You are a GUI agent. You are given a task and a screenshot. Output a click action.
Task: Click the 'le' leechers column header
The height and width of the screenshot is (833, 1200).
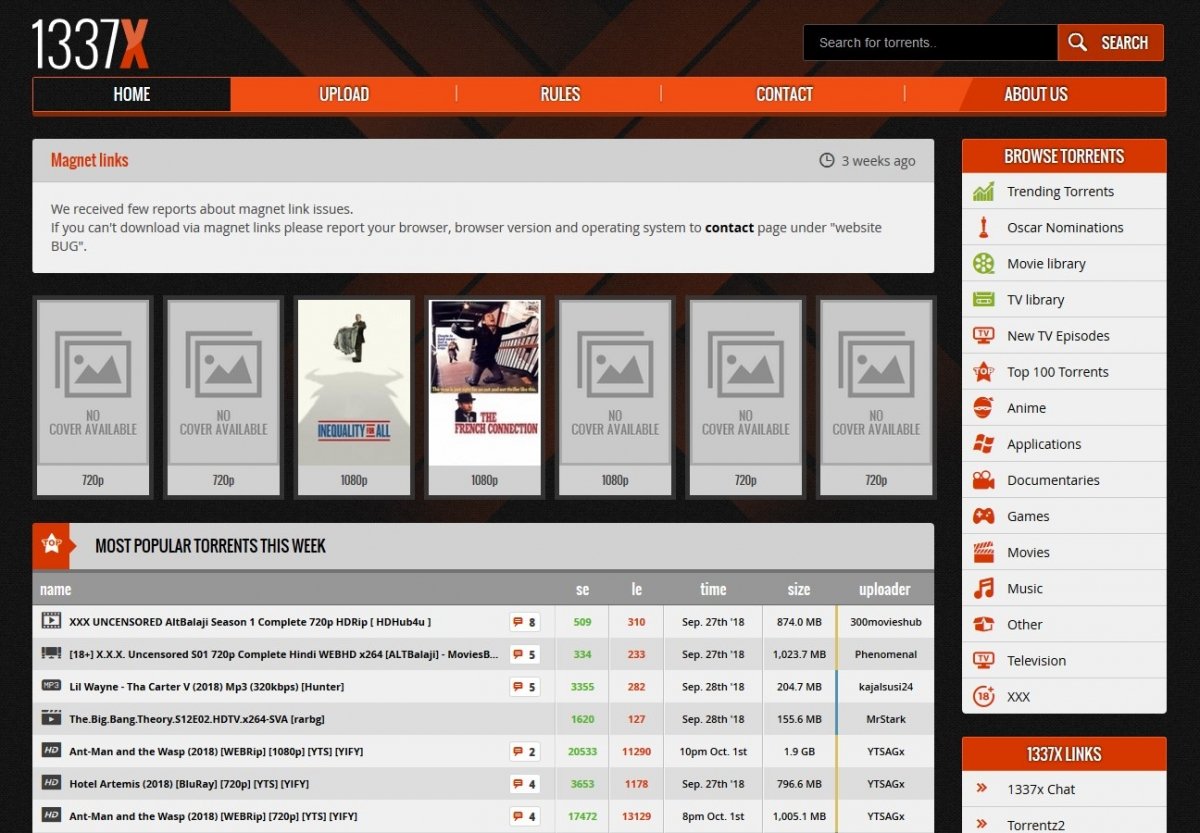pyautogui.click(x=636, y=589)
